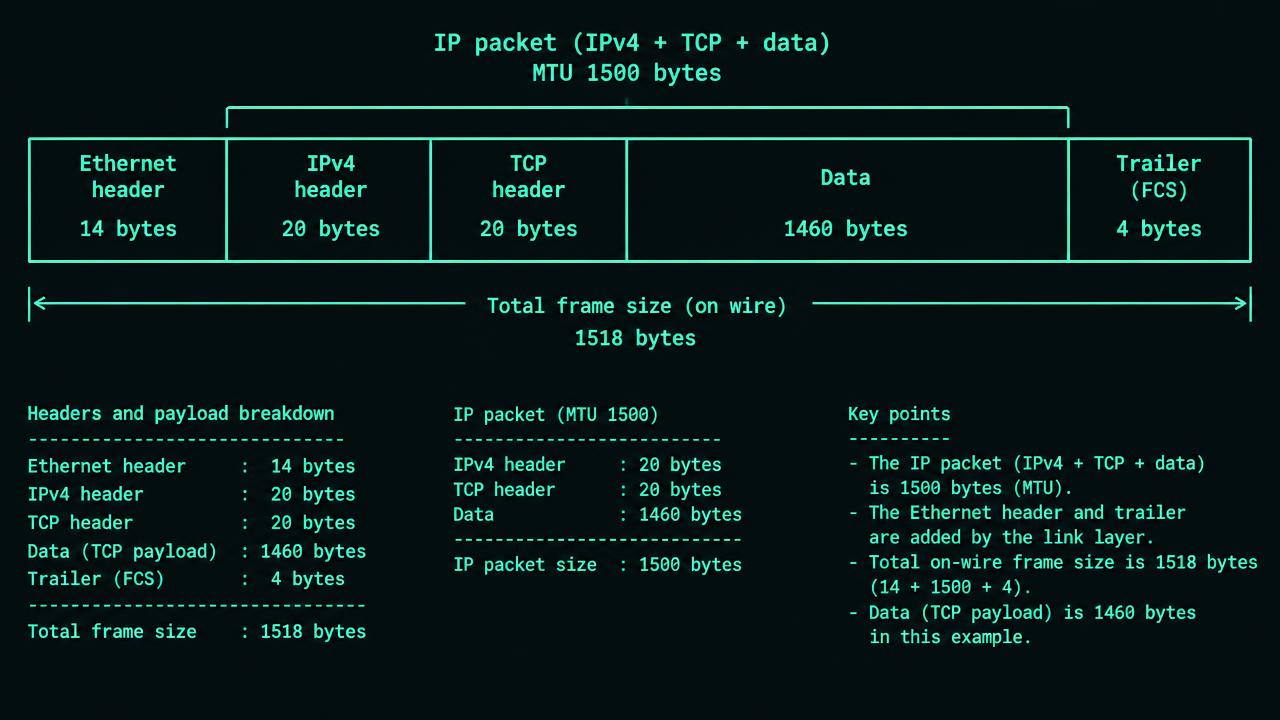Click the "Key points" heading
The width and height of the screenshot is (1280, 720).
(899, 414)
